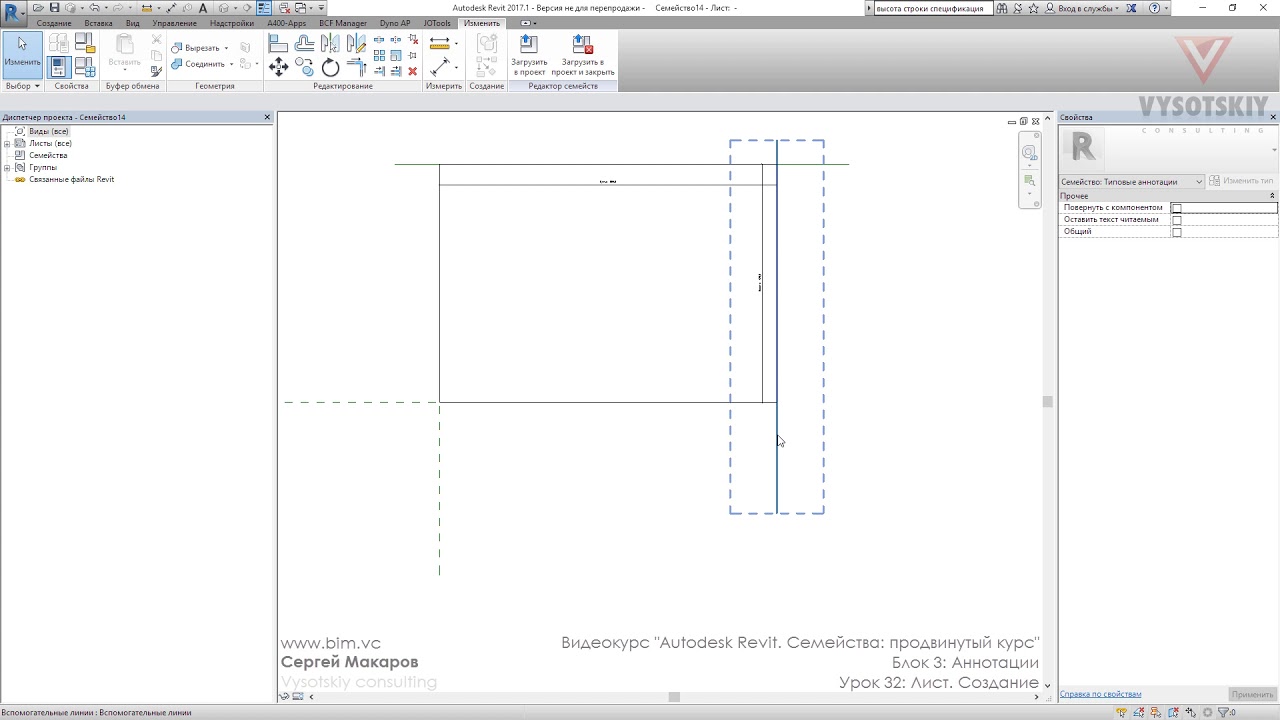Click the red Delete X icon
This screenshot has width=1280, height=720.
point(412,72)
